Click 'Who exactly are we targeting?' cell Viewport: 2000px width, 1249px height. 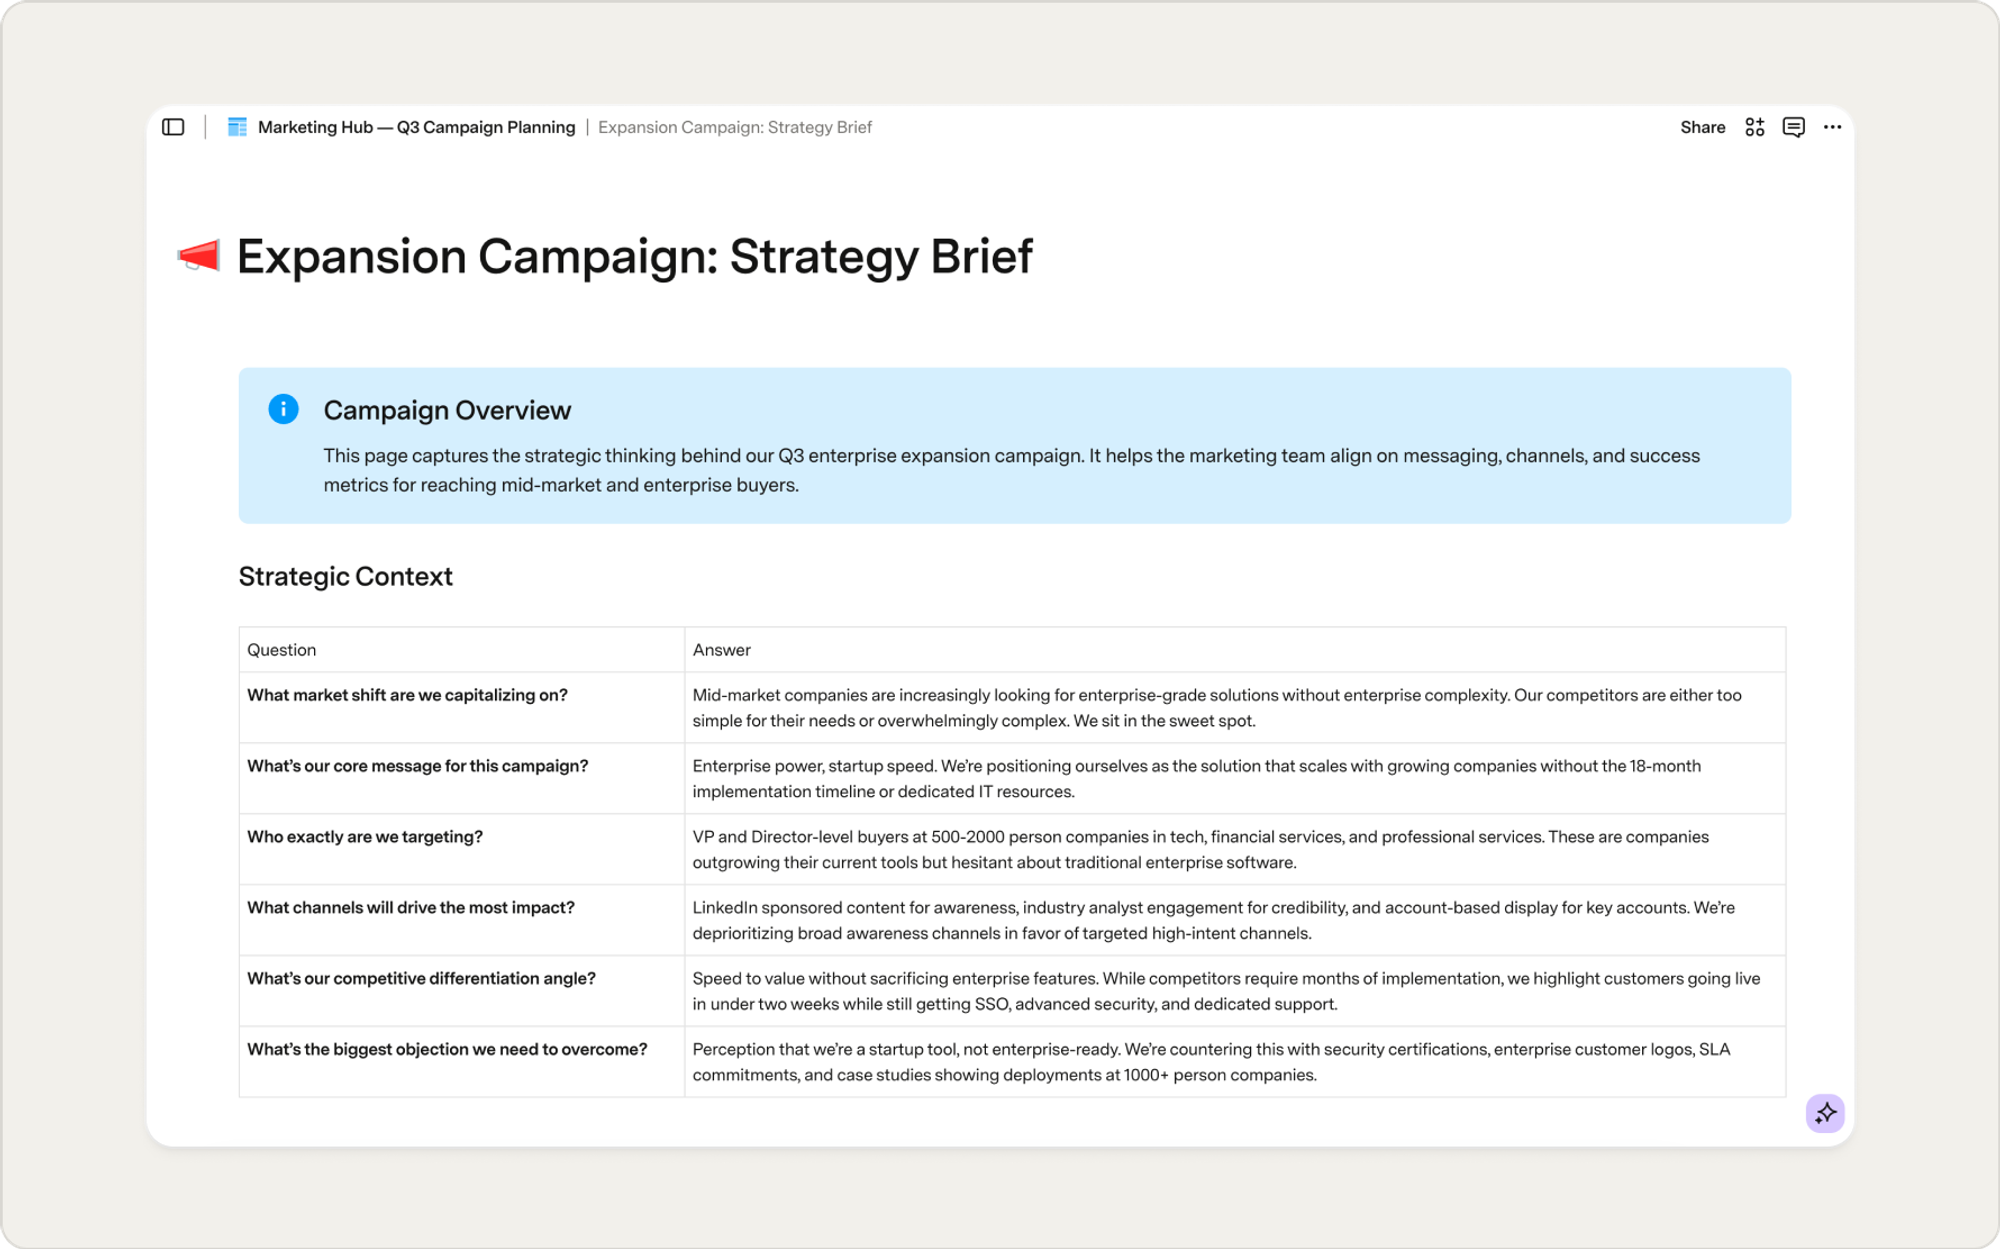click(462, 849)
